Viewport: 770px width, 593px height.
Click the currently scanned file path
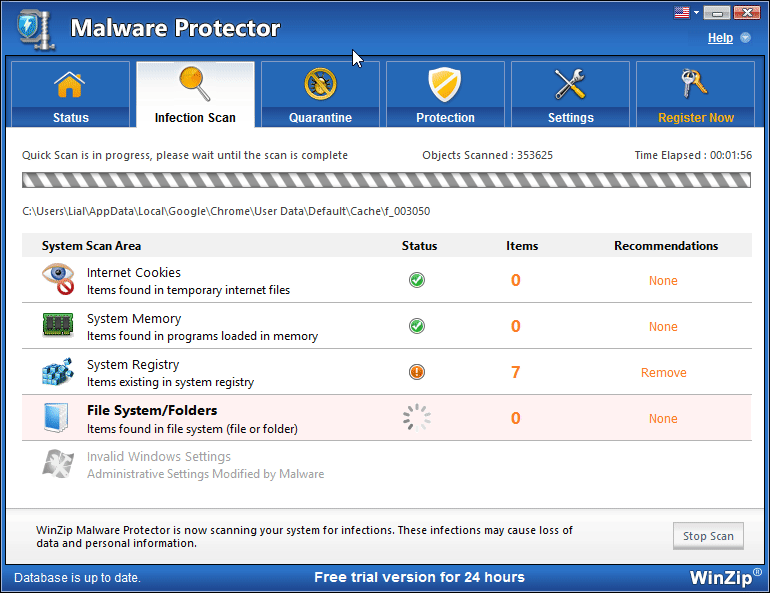tap(226, 211)
